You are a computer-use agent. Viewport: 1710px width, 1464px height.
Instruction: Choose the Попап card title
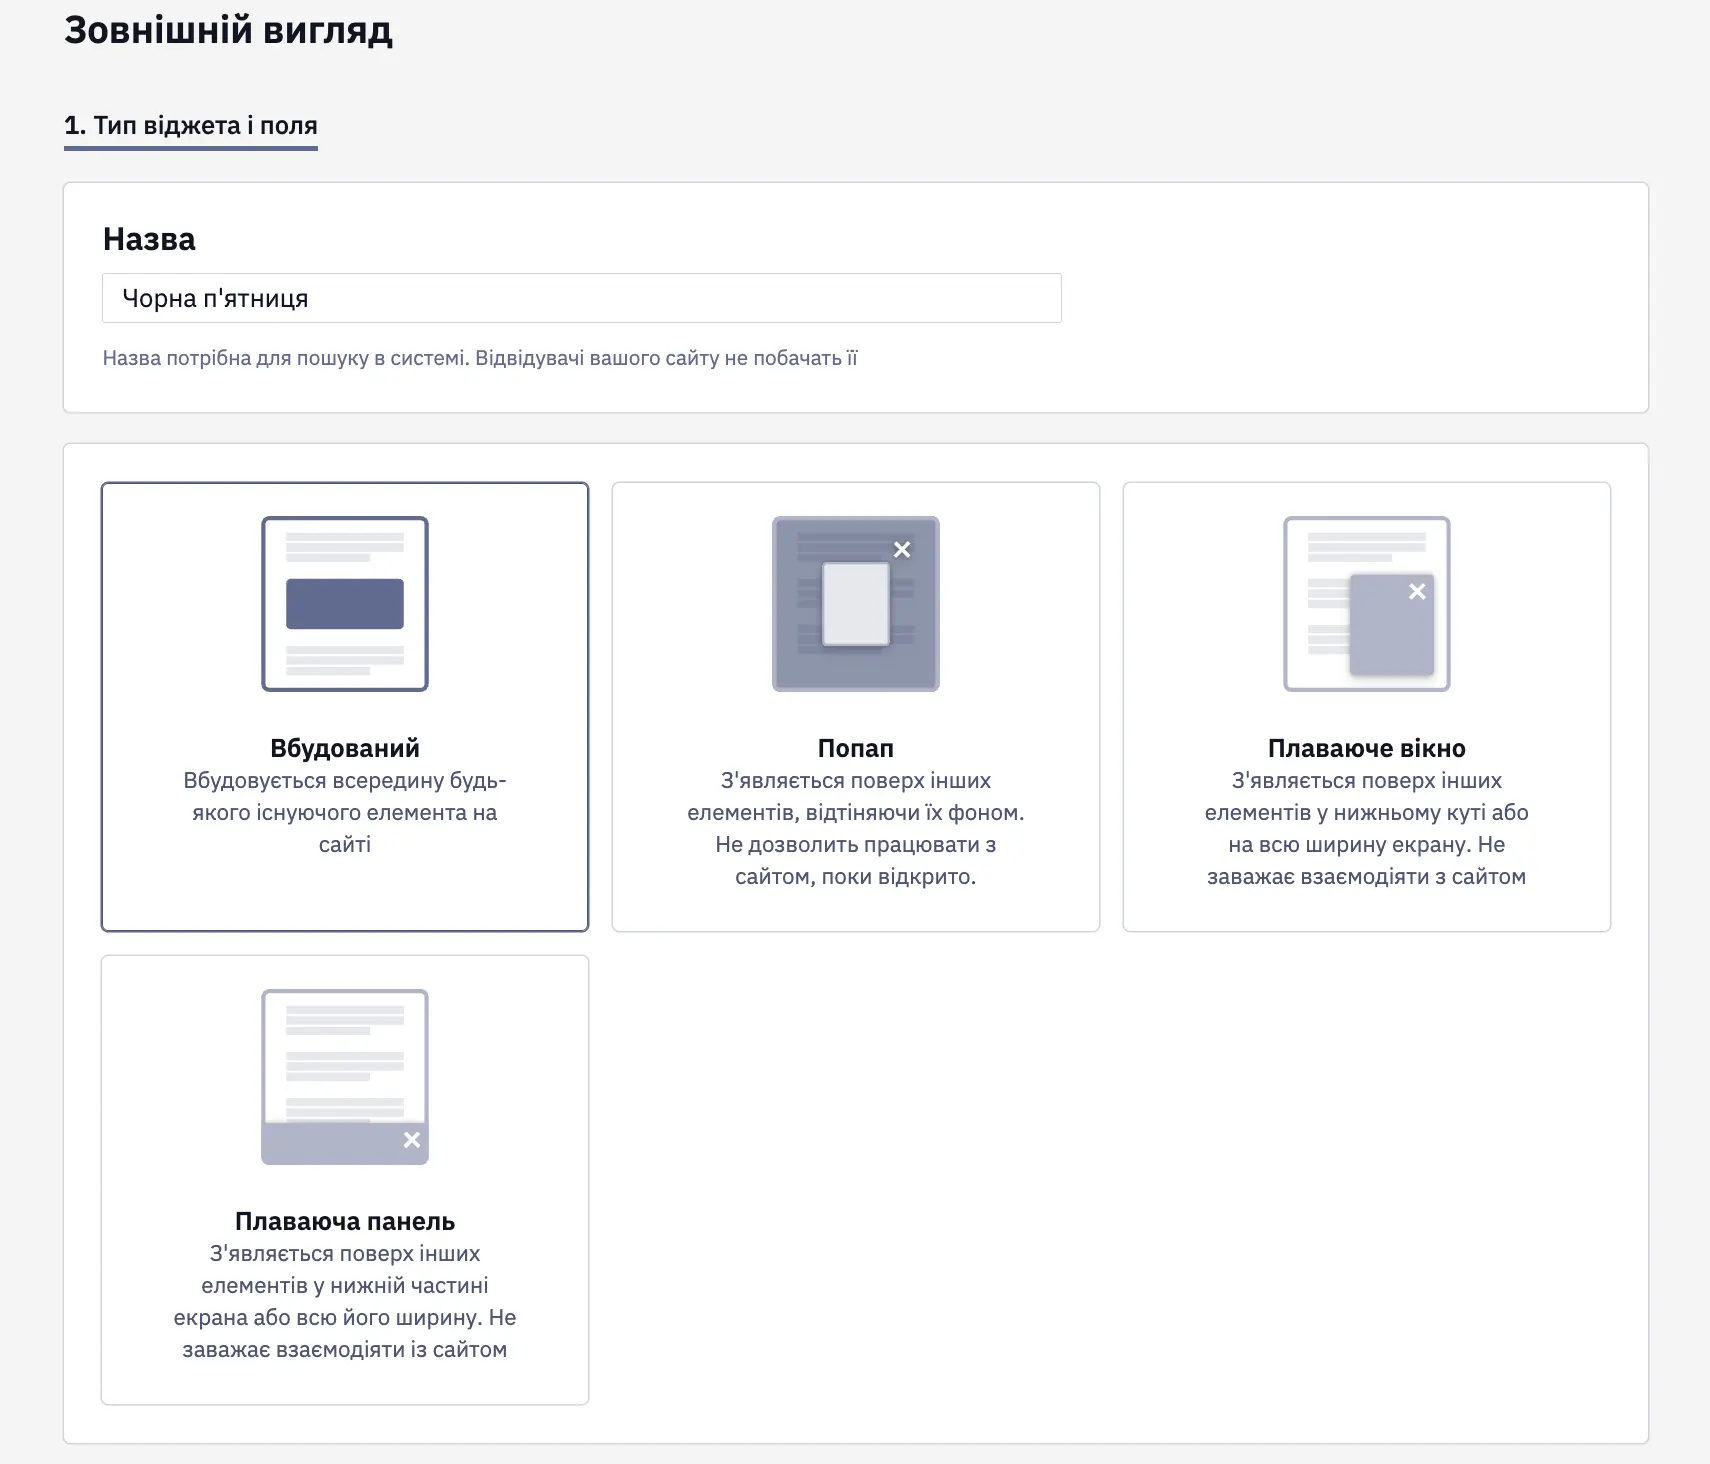(x=856, y=748)
